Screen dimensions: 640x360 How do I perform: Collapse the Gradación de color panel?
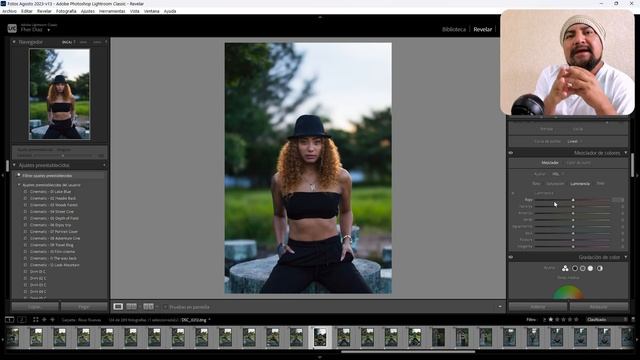click(x=625, y=257)
